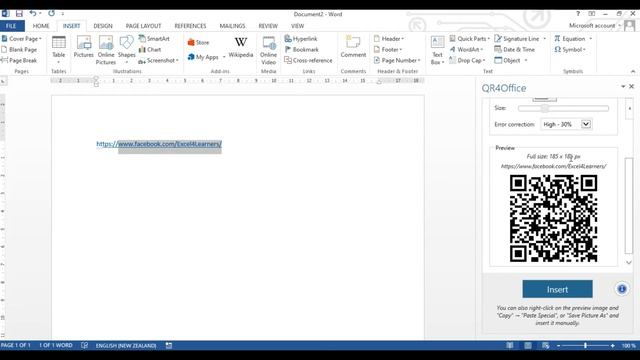The height and width of the screenshot is (360, 640).
Task: Insert Date & Time
Action: [514, 49]
